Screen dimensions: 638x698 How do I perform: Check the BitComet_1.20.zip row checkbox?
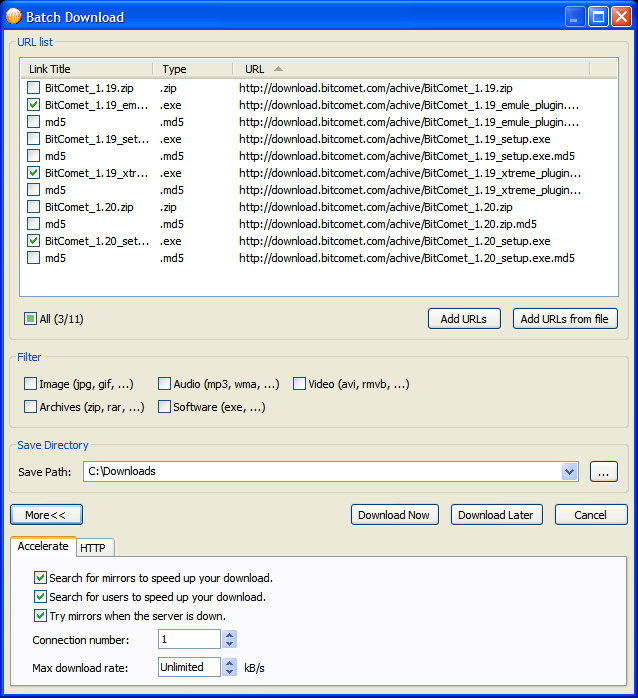pos(33,207)
